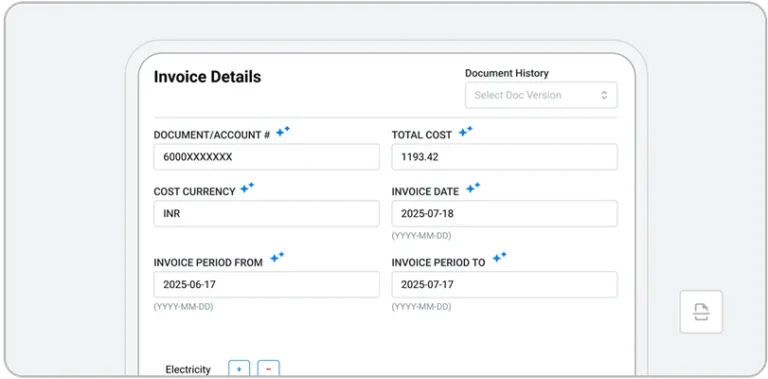Click the Document/Account # field showing 6000XXXXXXX
Screen dimensions: 768x379
pyautogui.click(x=266, y=157)
